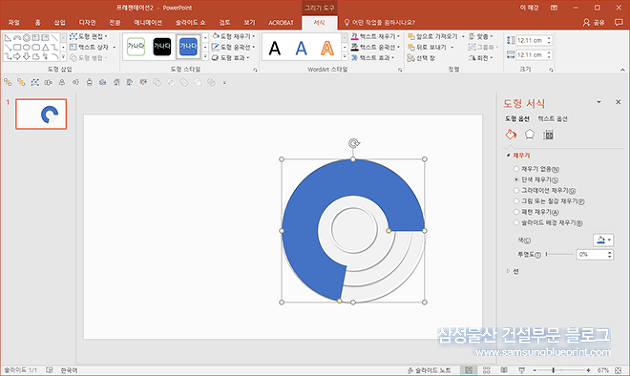The width and height of the screenshot is (630, 376).
Task: Switch to the 슬라이드 쇼 tab
Action: [x=190, y=22]
